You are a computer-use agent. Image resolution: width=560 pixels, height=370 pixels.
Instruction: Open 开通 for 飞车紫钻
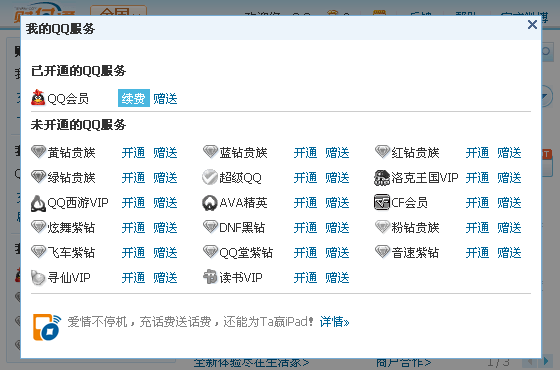pos(133,253)
